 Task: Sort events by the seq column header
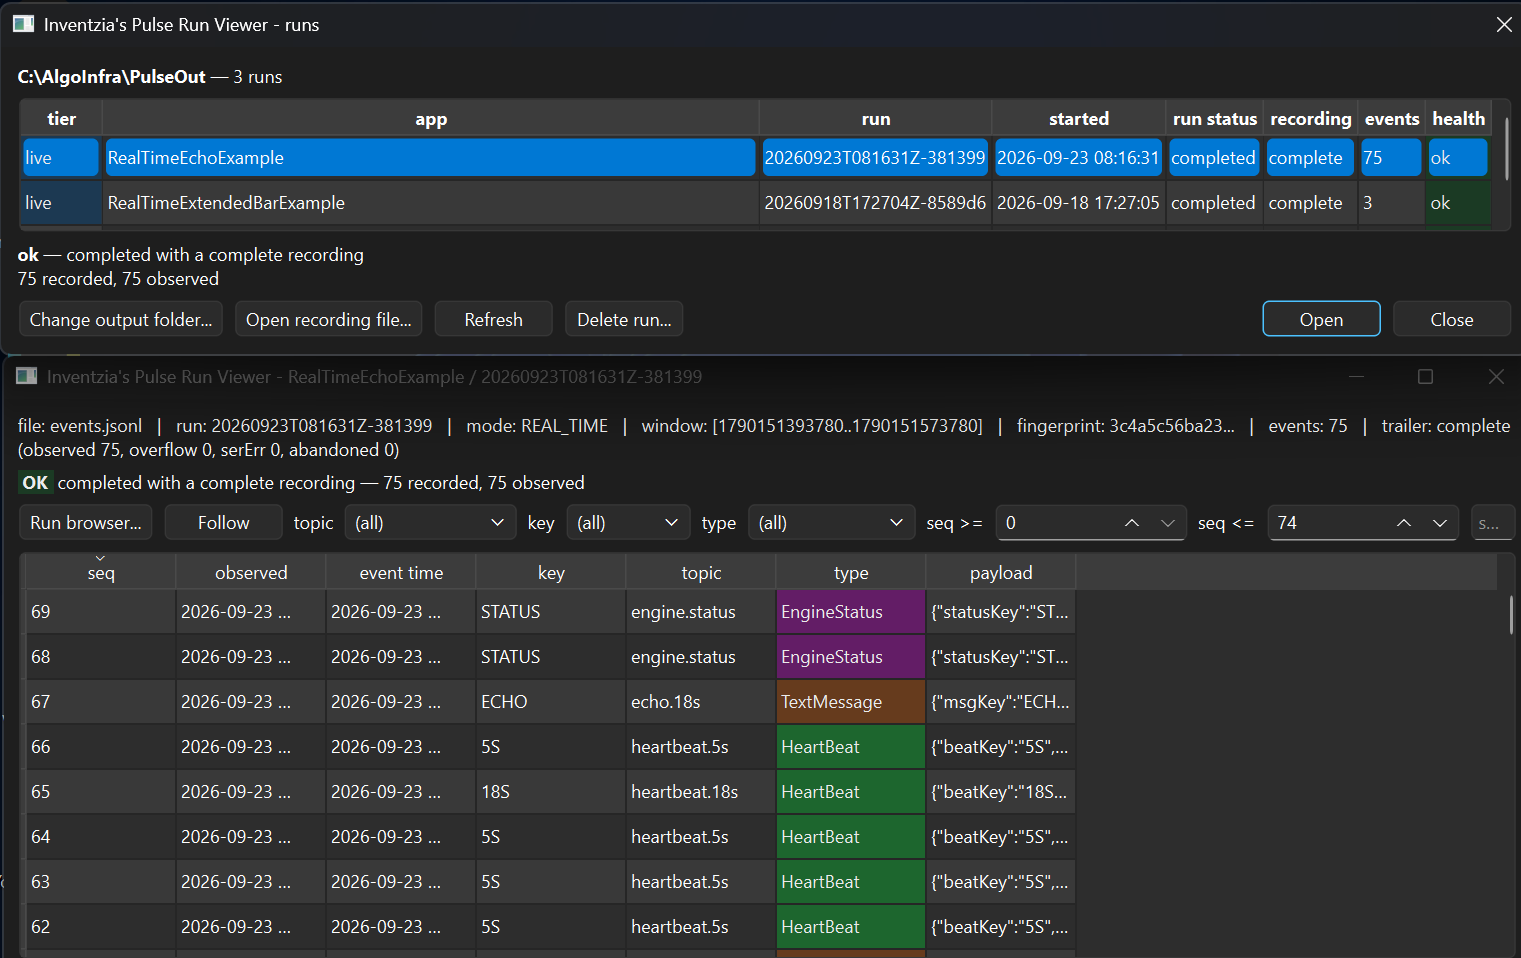[x=101, y=572]
